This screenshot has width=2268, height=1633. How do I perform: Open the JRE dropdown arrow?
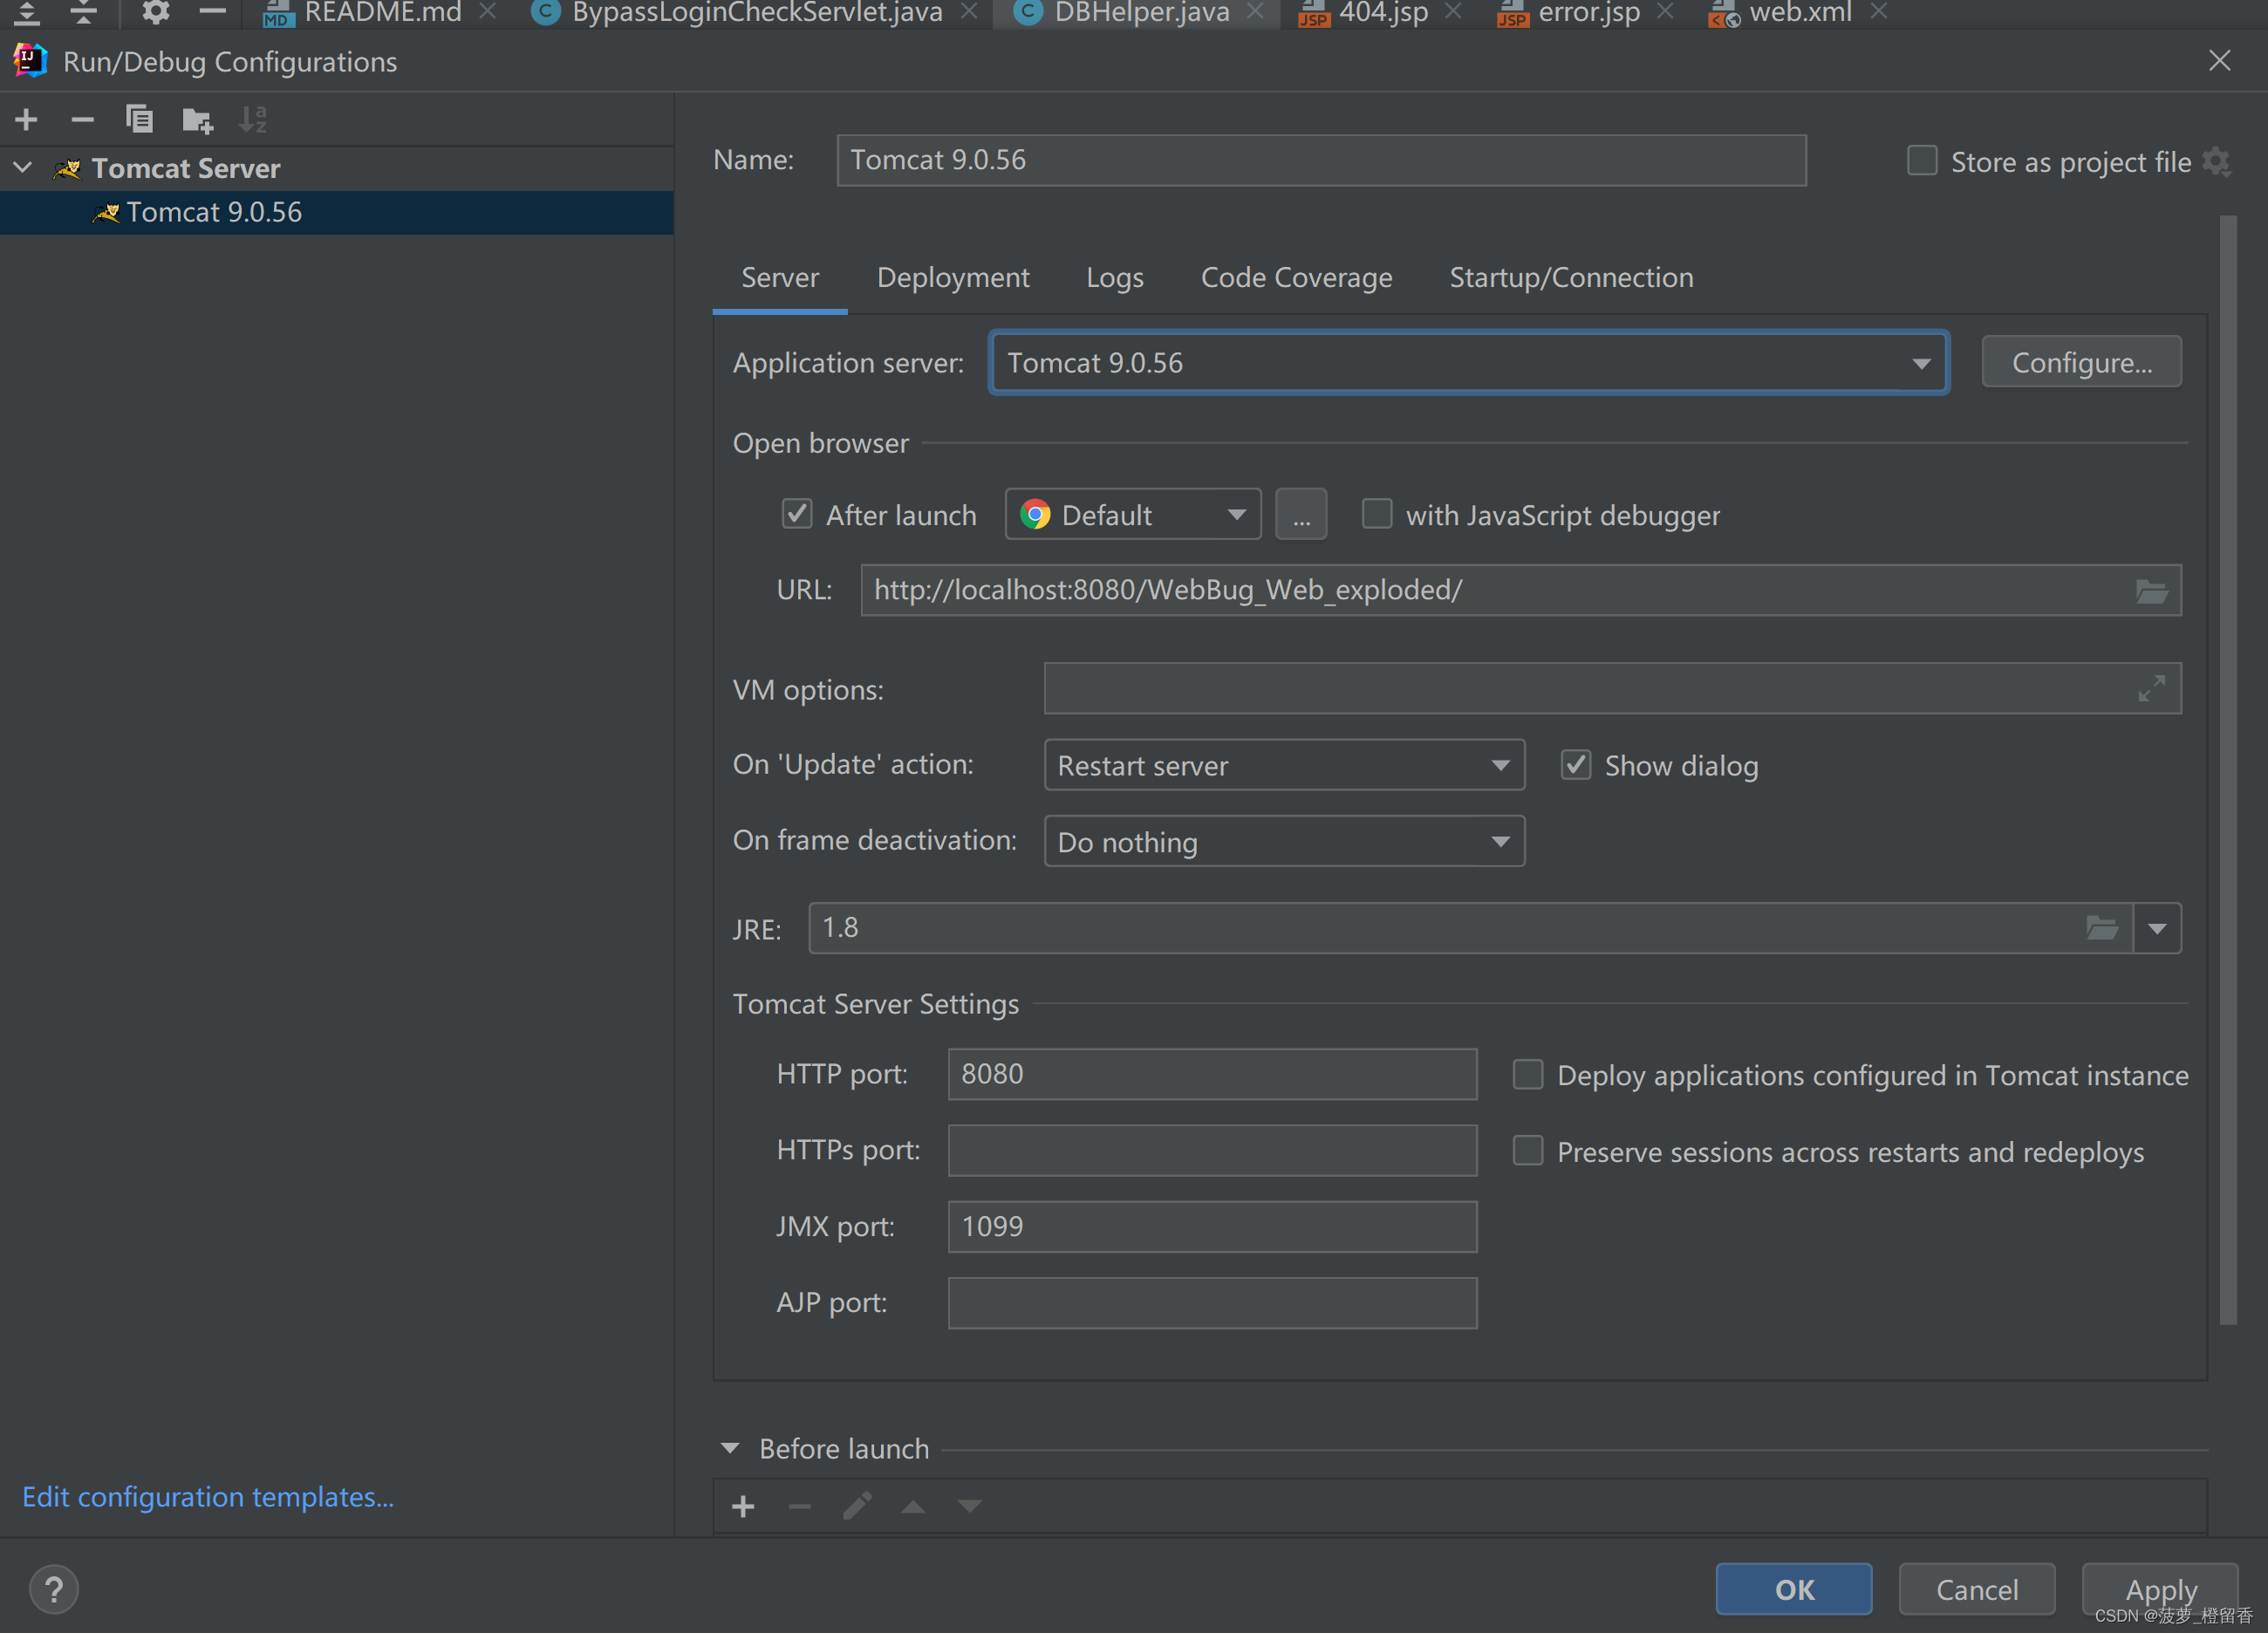(x=2157, y=928)
